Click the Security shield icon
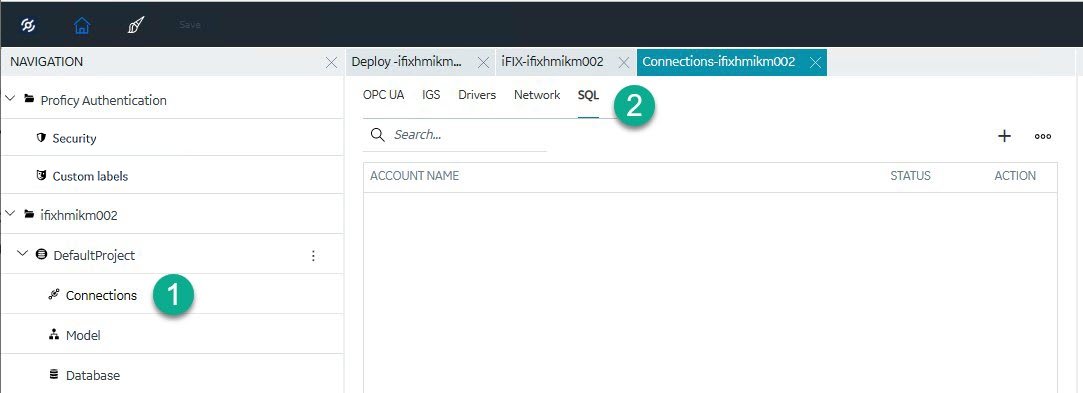Screen dimensions: 1083x393 [41, 138]
